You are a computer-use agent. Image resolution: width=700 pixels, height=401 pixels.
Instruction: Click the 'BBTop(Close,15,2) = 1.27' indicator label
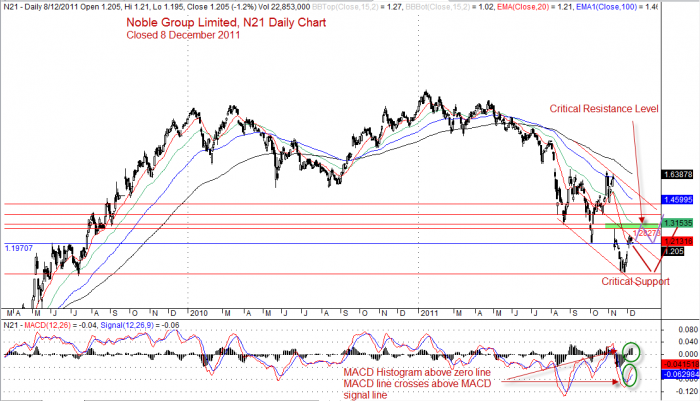(x=359, y=7)
